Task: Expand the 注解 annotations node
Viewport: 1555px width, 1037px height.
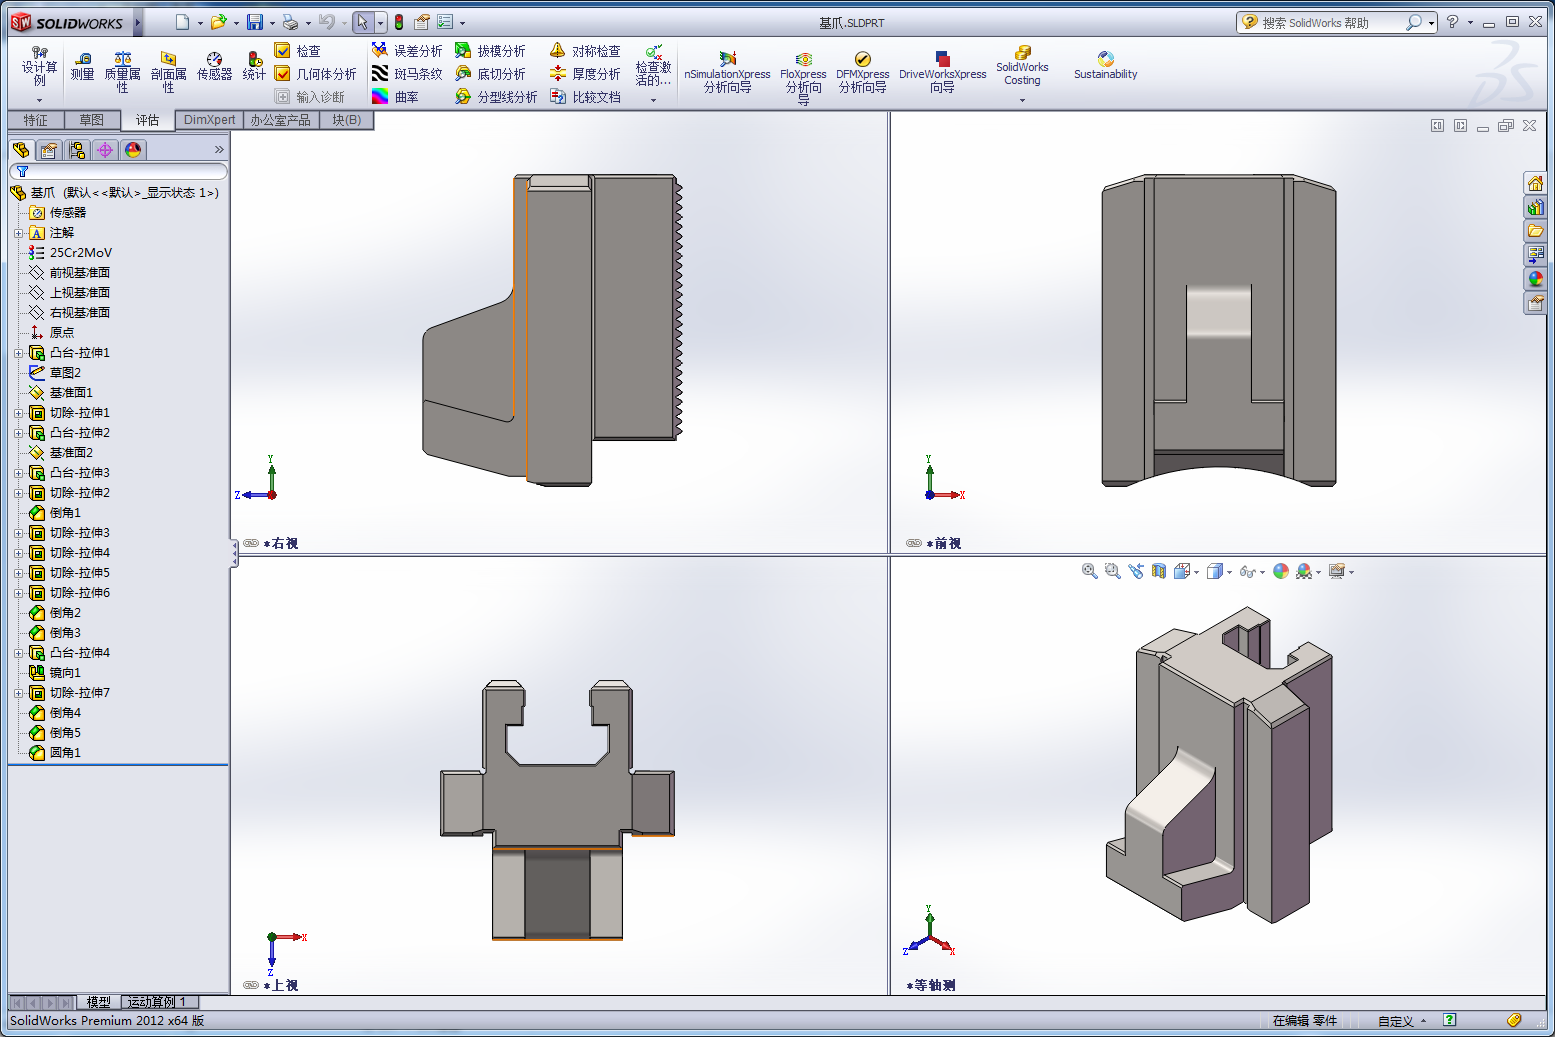Action: (x=18, y=233)
